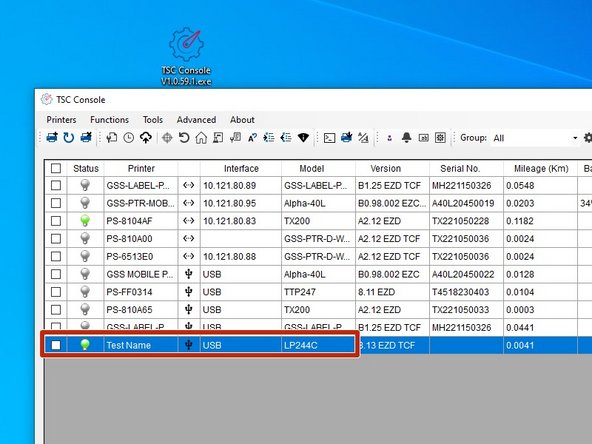Click the second blue list arrow icon
The image size is (592, 444).
pos(286,138)
